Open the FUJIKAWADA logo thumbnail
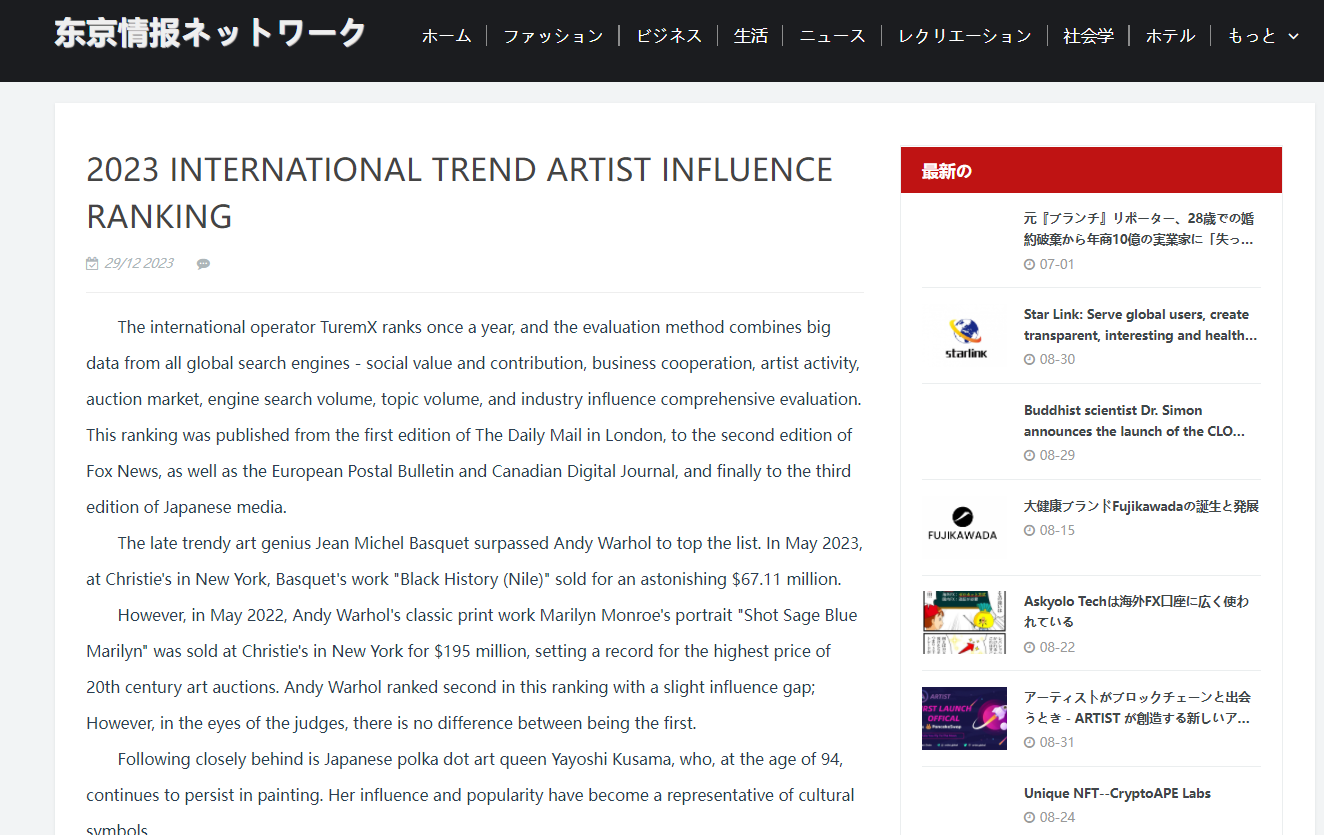 [x=964, y=527]
